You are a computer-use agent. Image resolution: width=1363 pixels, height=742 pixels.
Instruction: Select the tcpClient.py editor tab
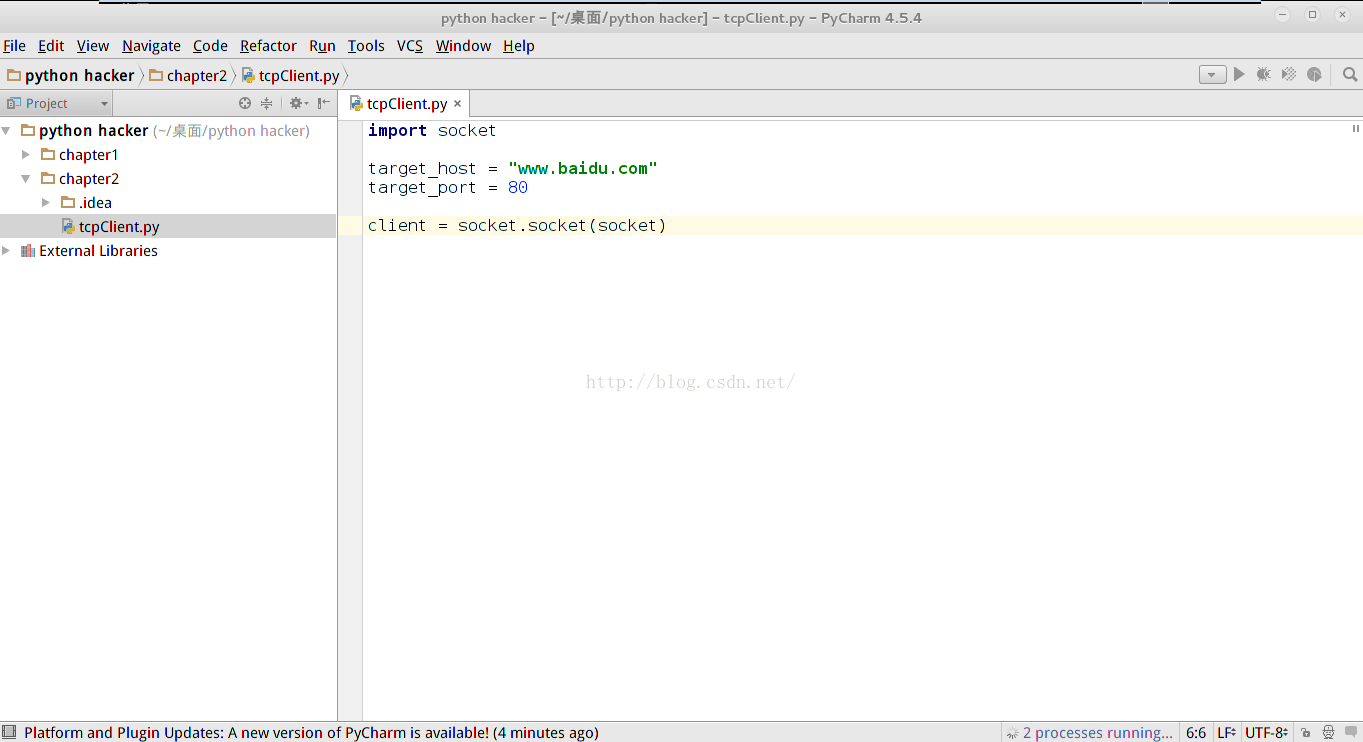[406, 104]
